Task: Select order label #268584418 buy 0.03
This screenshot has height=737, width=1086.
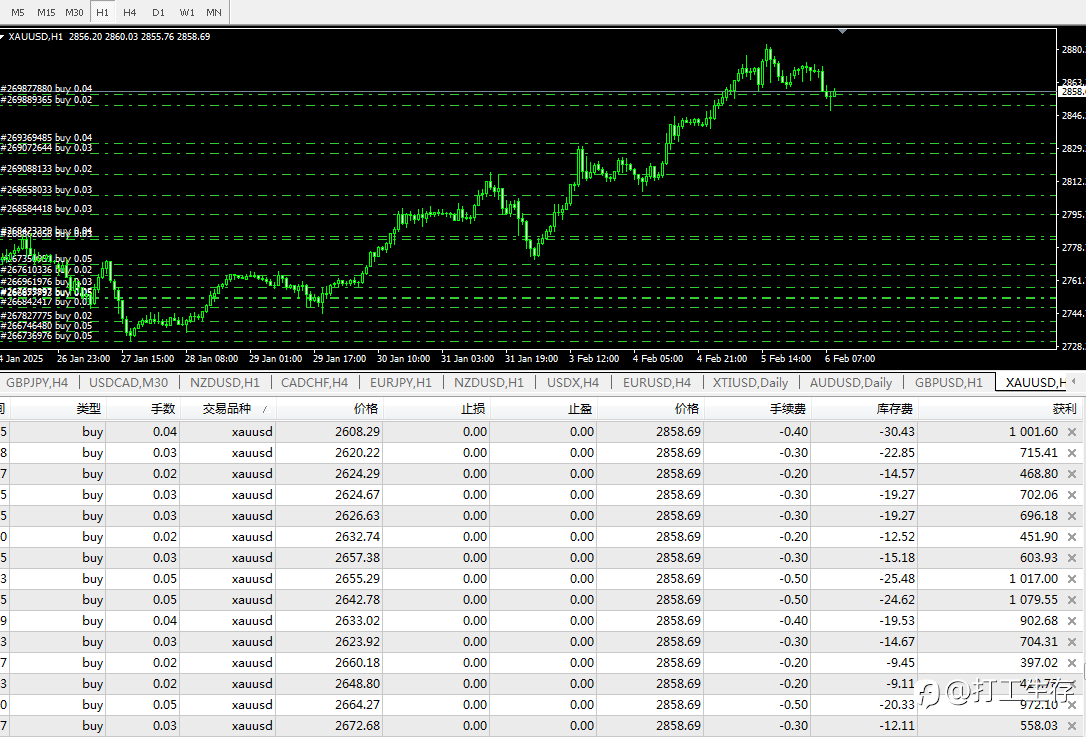Action: point(46,208)
